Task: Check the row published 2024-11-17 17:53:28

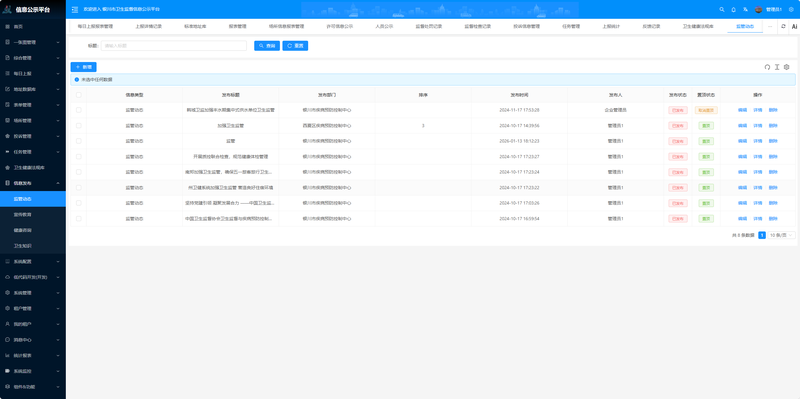Action: pyautogui.click(x=79, y=110)
